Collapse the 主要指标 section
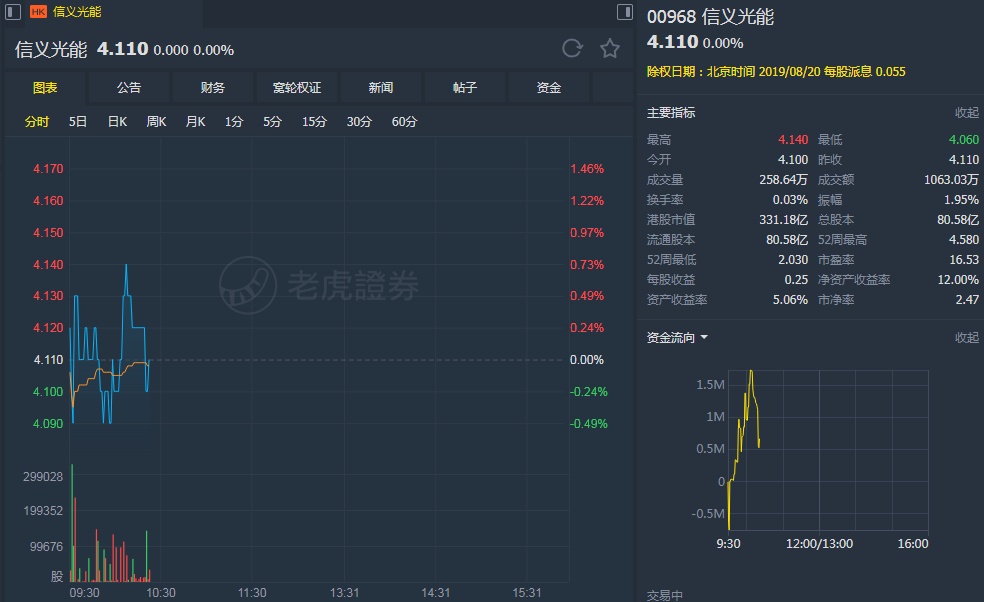 point(966,113)
